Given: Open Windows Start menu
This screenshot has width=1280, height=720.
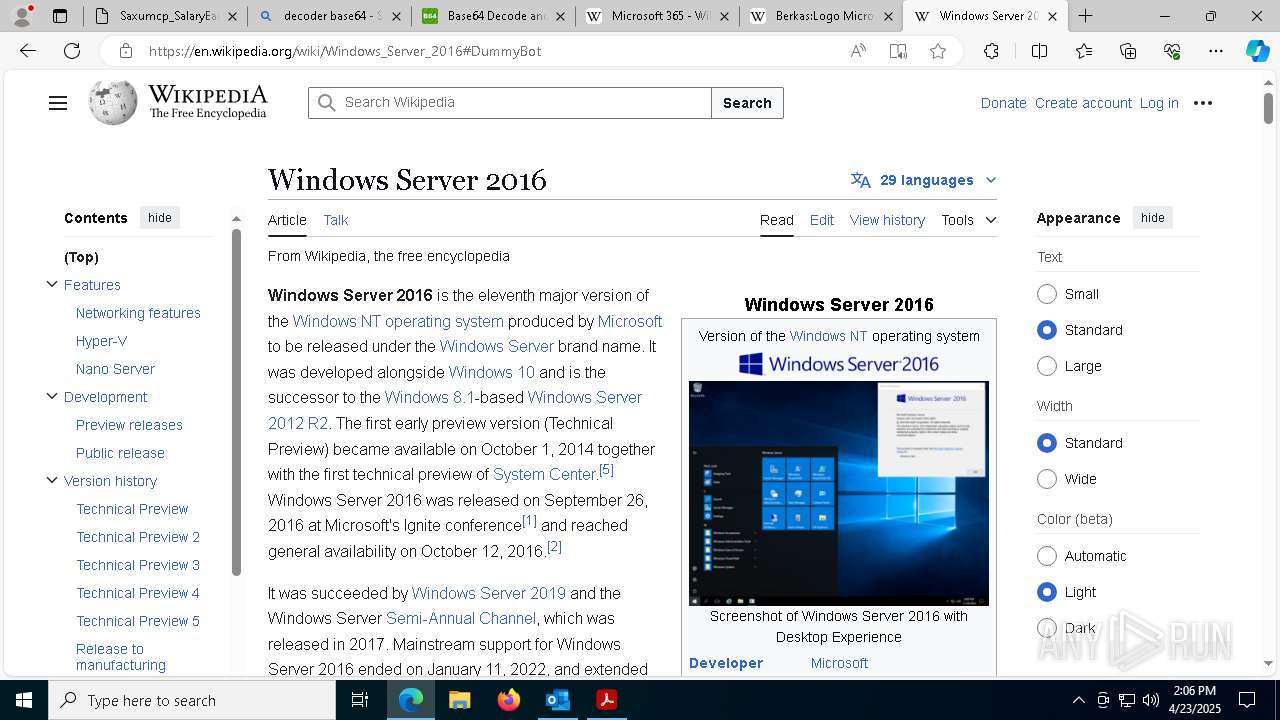Looking at the screenshot, I should click(x=24, y=700).
